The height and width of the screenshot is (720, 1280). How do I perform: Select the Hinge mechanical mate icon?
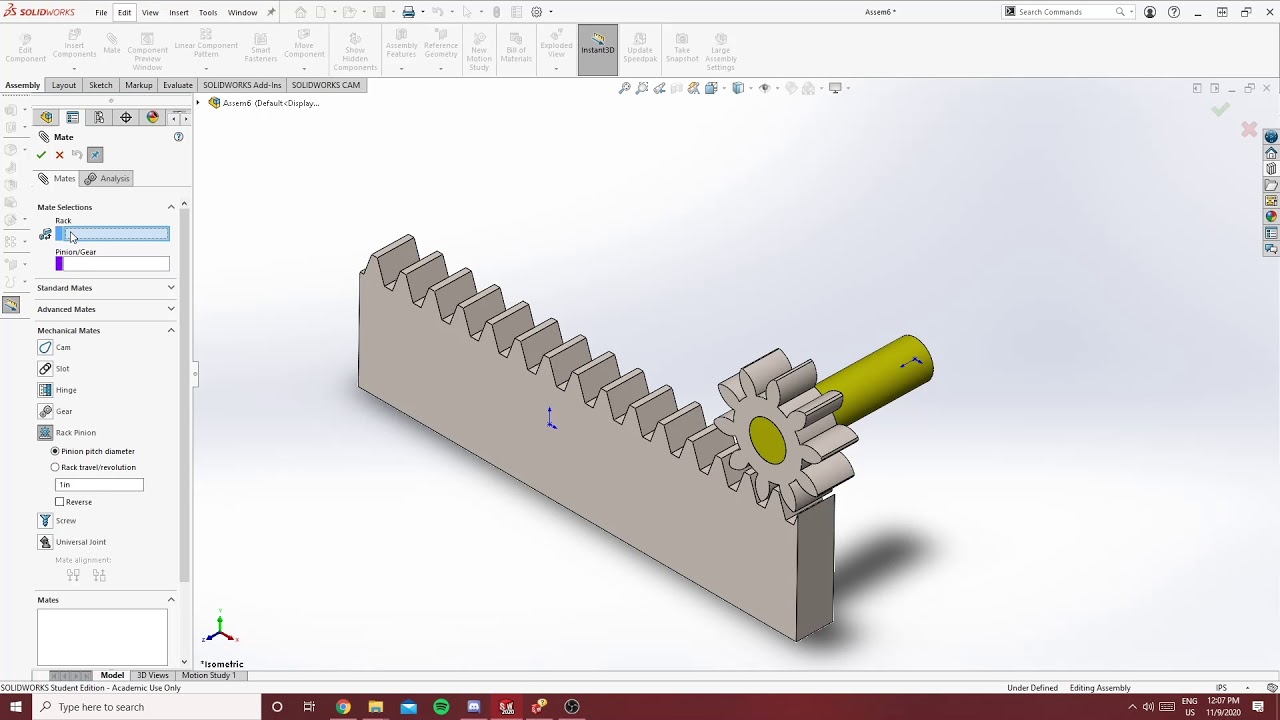coord(45,390)
